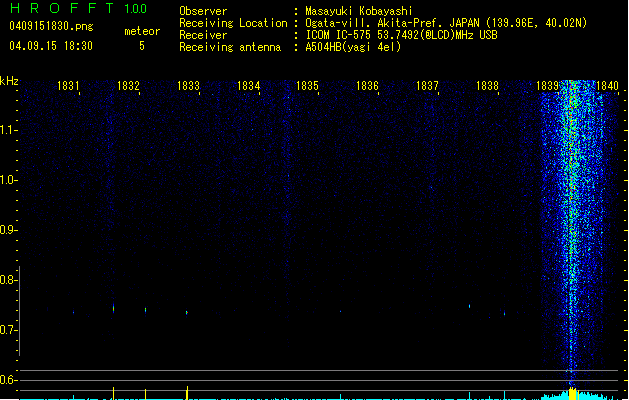Click the HROFFT 1.0.0 title text
629x400 pixels.
pyautogui.click(x=78, y=8)
